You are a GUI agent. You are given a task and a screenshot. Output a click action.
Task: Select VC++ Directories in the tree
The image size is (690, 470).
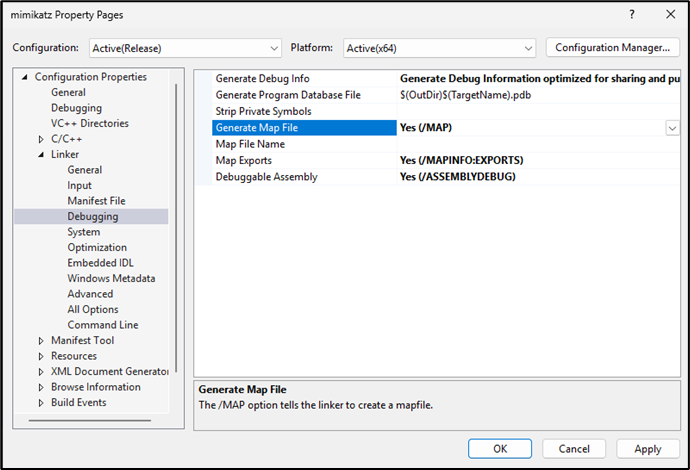90,123
